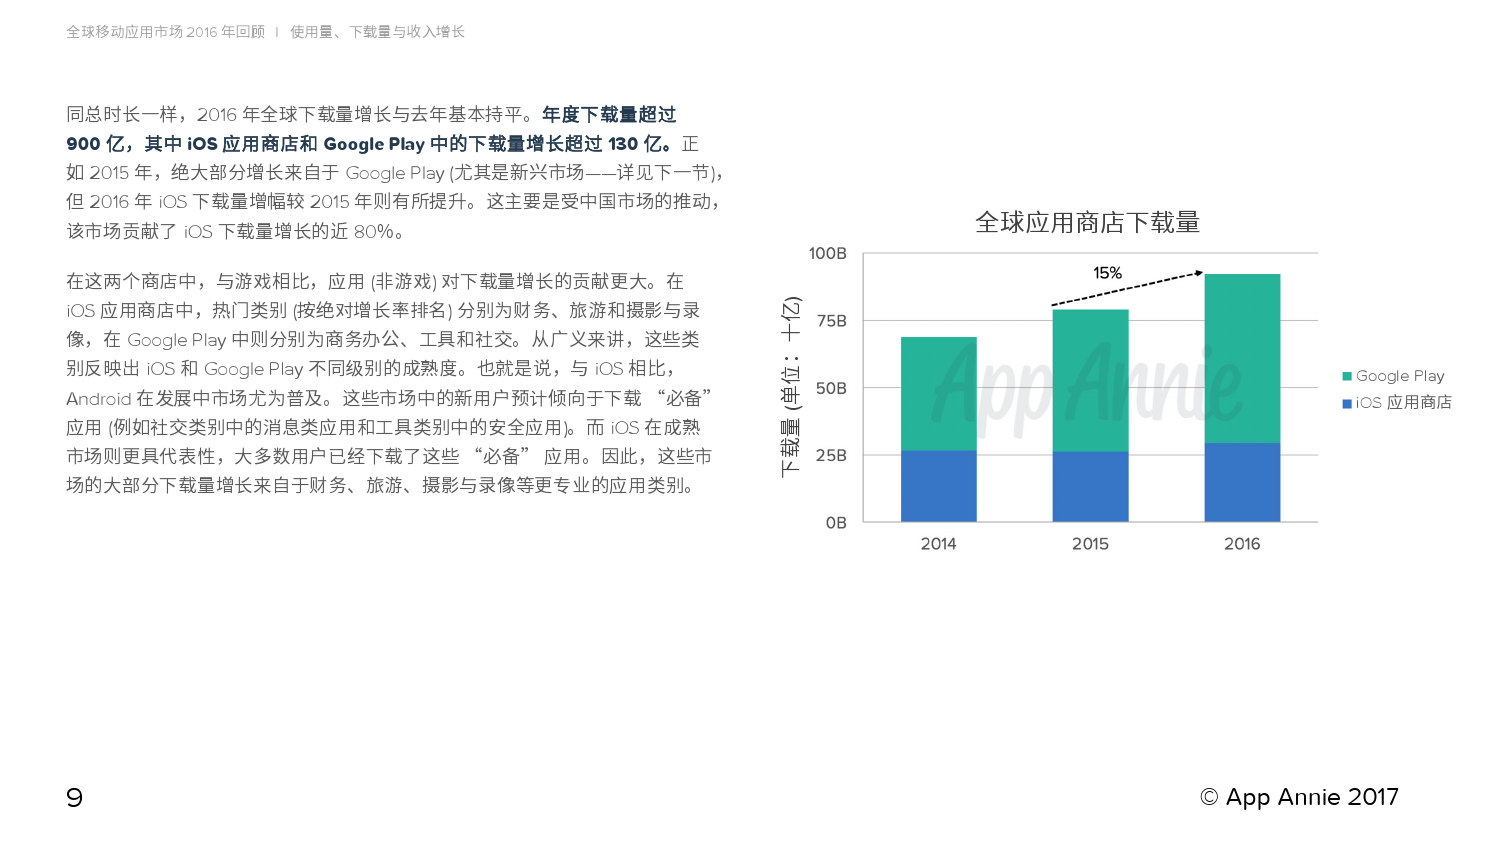Viewport: 1500px width, 844px height.
Task: Click the 2014 x-axis label
Action: (x=938, y=544)
